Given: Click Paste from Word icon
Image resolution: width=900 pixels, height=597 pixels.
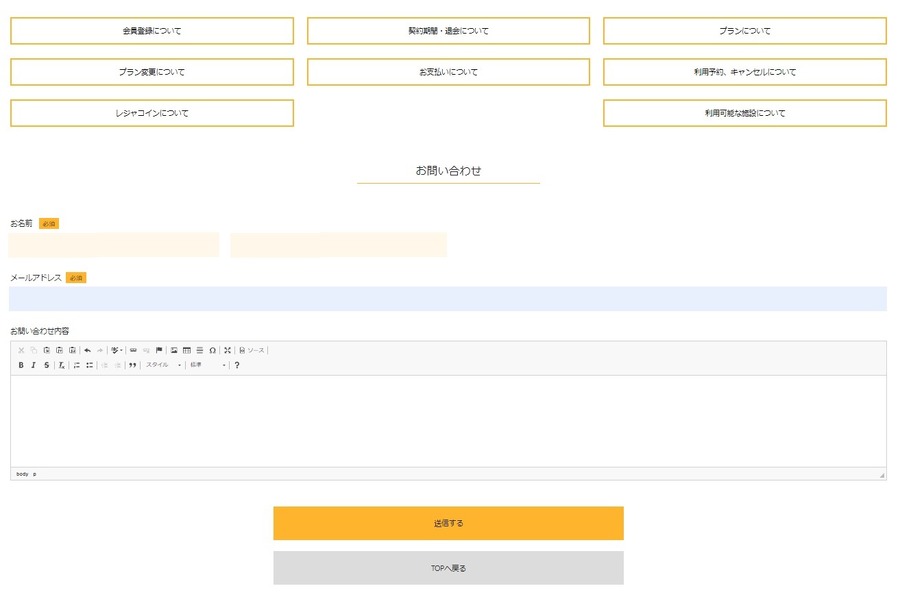Looking at the screenshot, I should pos(72,350).
